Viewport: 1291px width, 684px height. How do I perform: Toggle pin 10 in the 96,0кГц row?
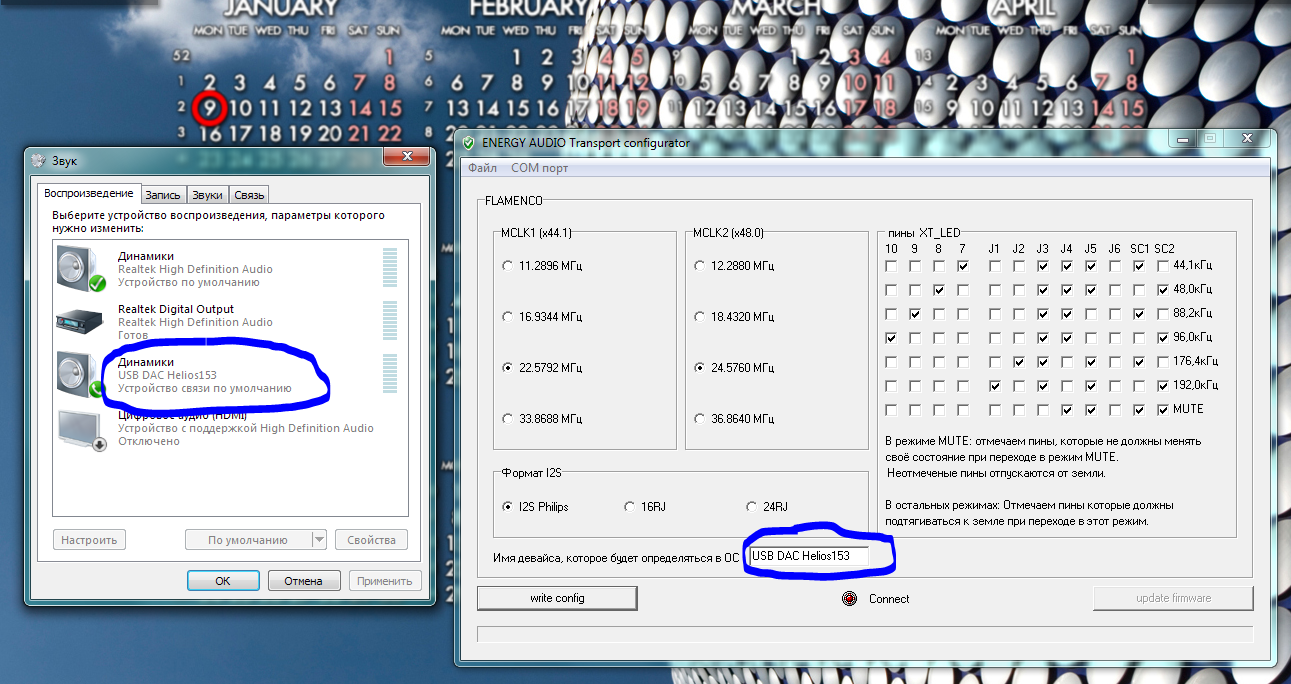coord(891,338)
